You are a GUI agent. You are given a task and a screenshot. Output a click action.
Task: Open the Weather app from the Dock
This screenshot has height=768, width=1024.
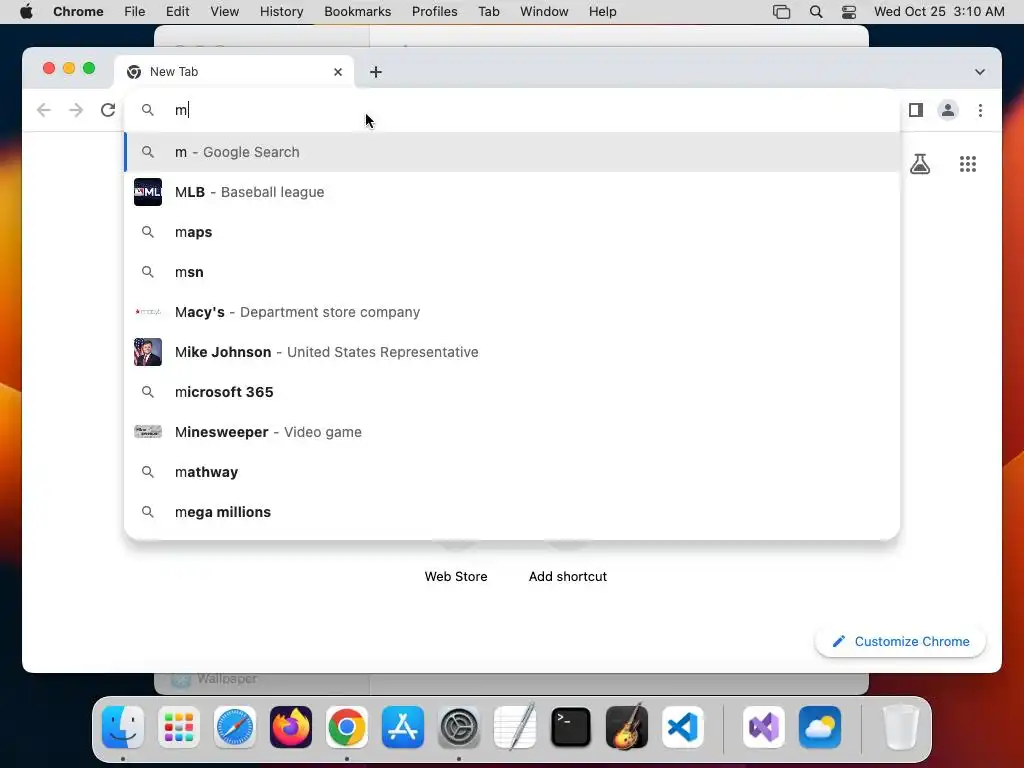coord(820,727)
